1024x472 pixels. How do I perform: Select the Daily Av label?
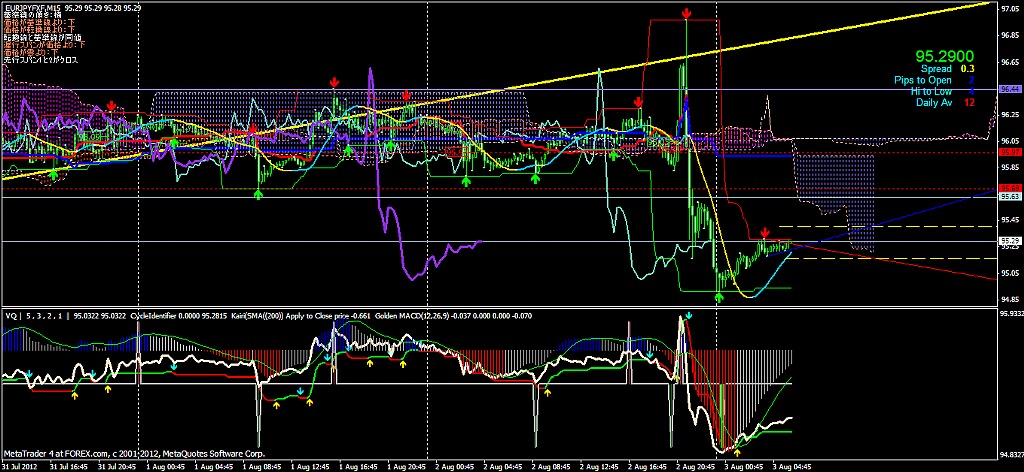coord(933,102)
